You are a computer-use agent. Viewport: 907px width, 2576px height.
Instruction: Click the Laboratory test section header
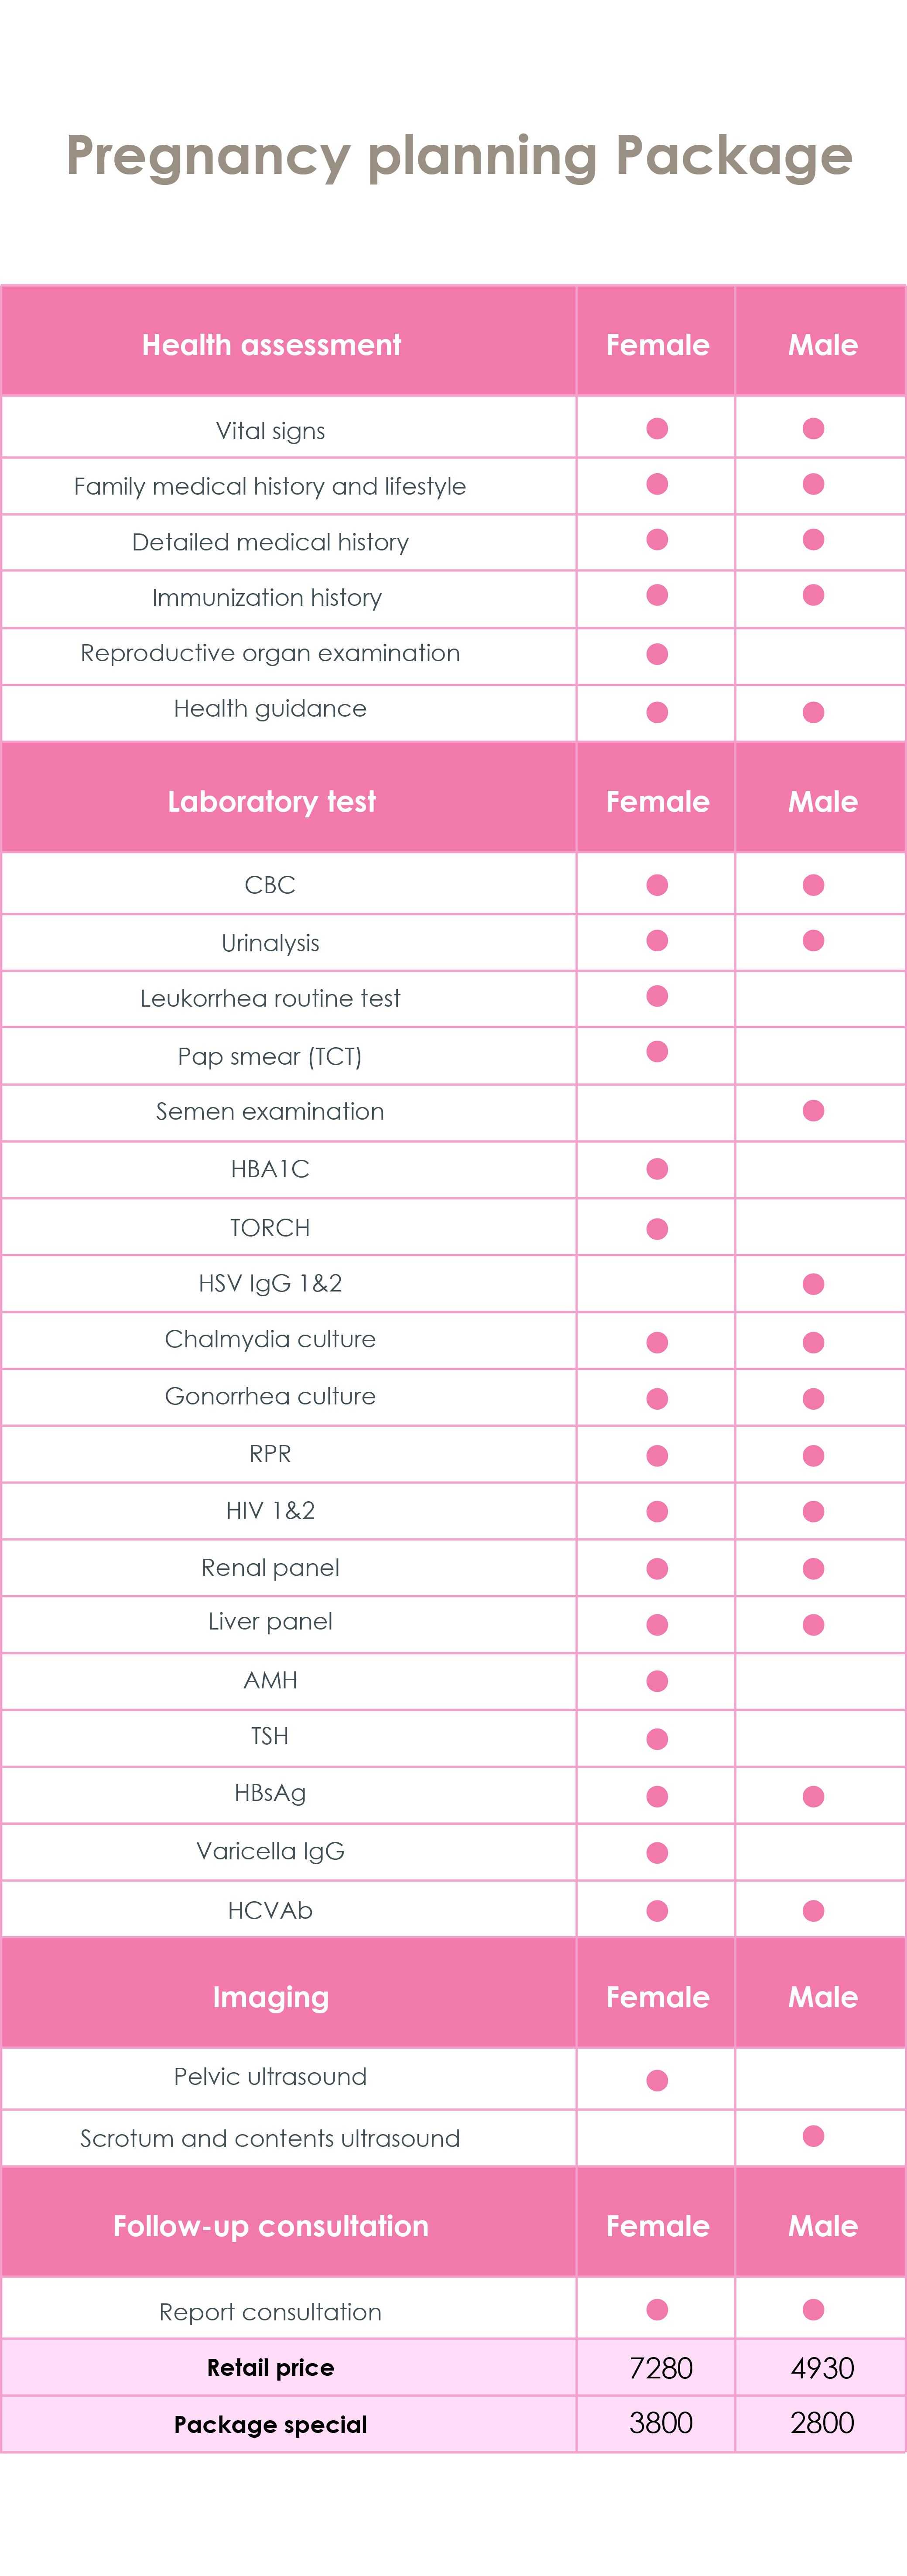[x=271, y=802]
